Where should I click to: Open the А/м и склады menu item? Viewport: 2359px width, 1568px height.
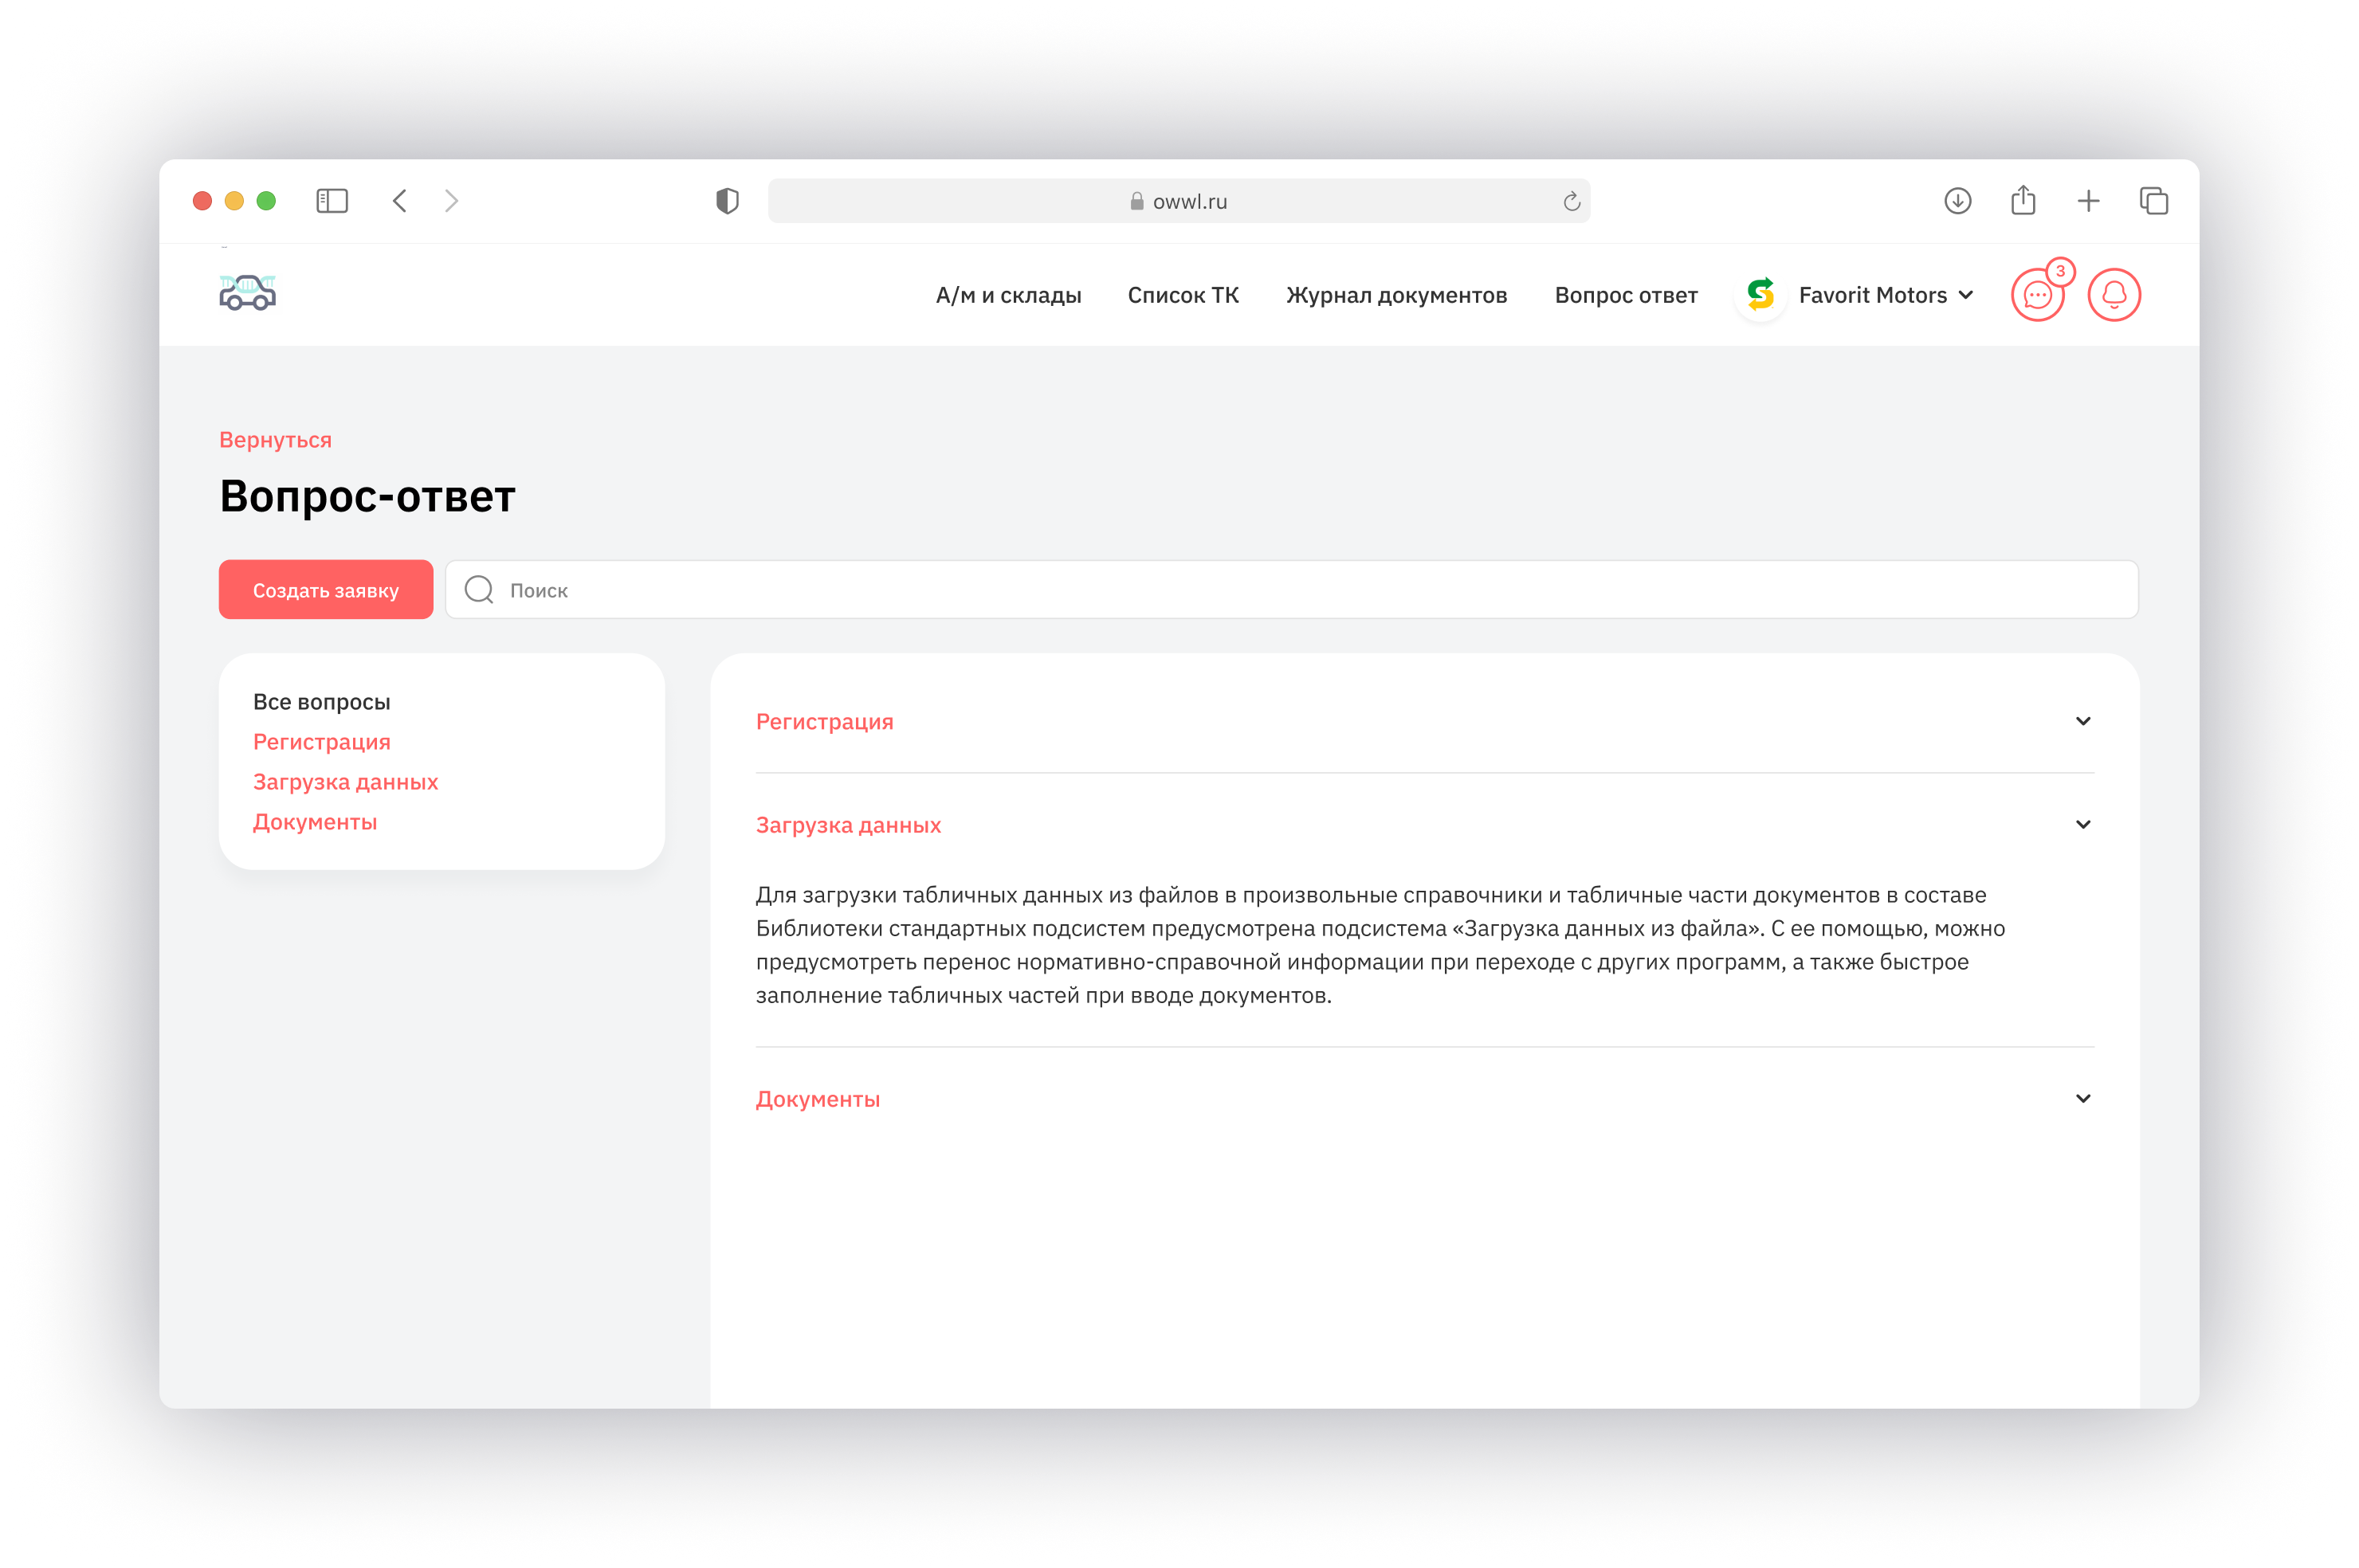coord(1008,295)
